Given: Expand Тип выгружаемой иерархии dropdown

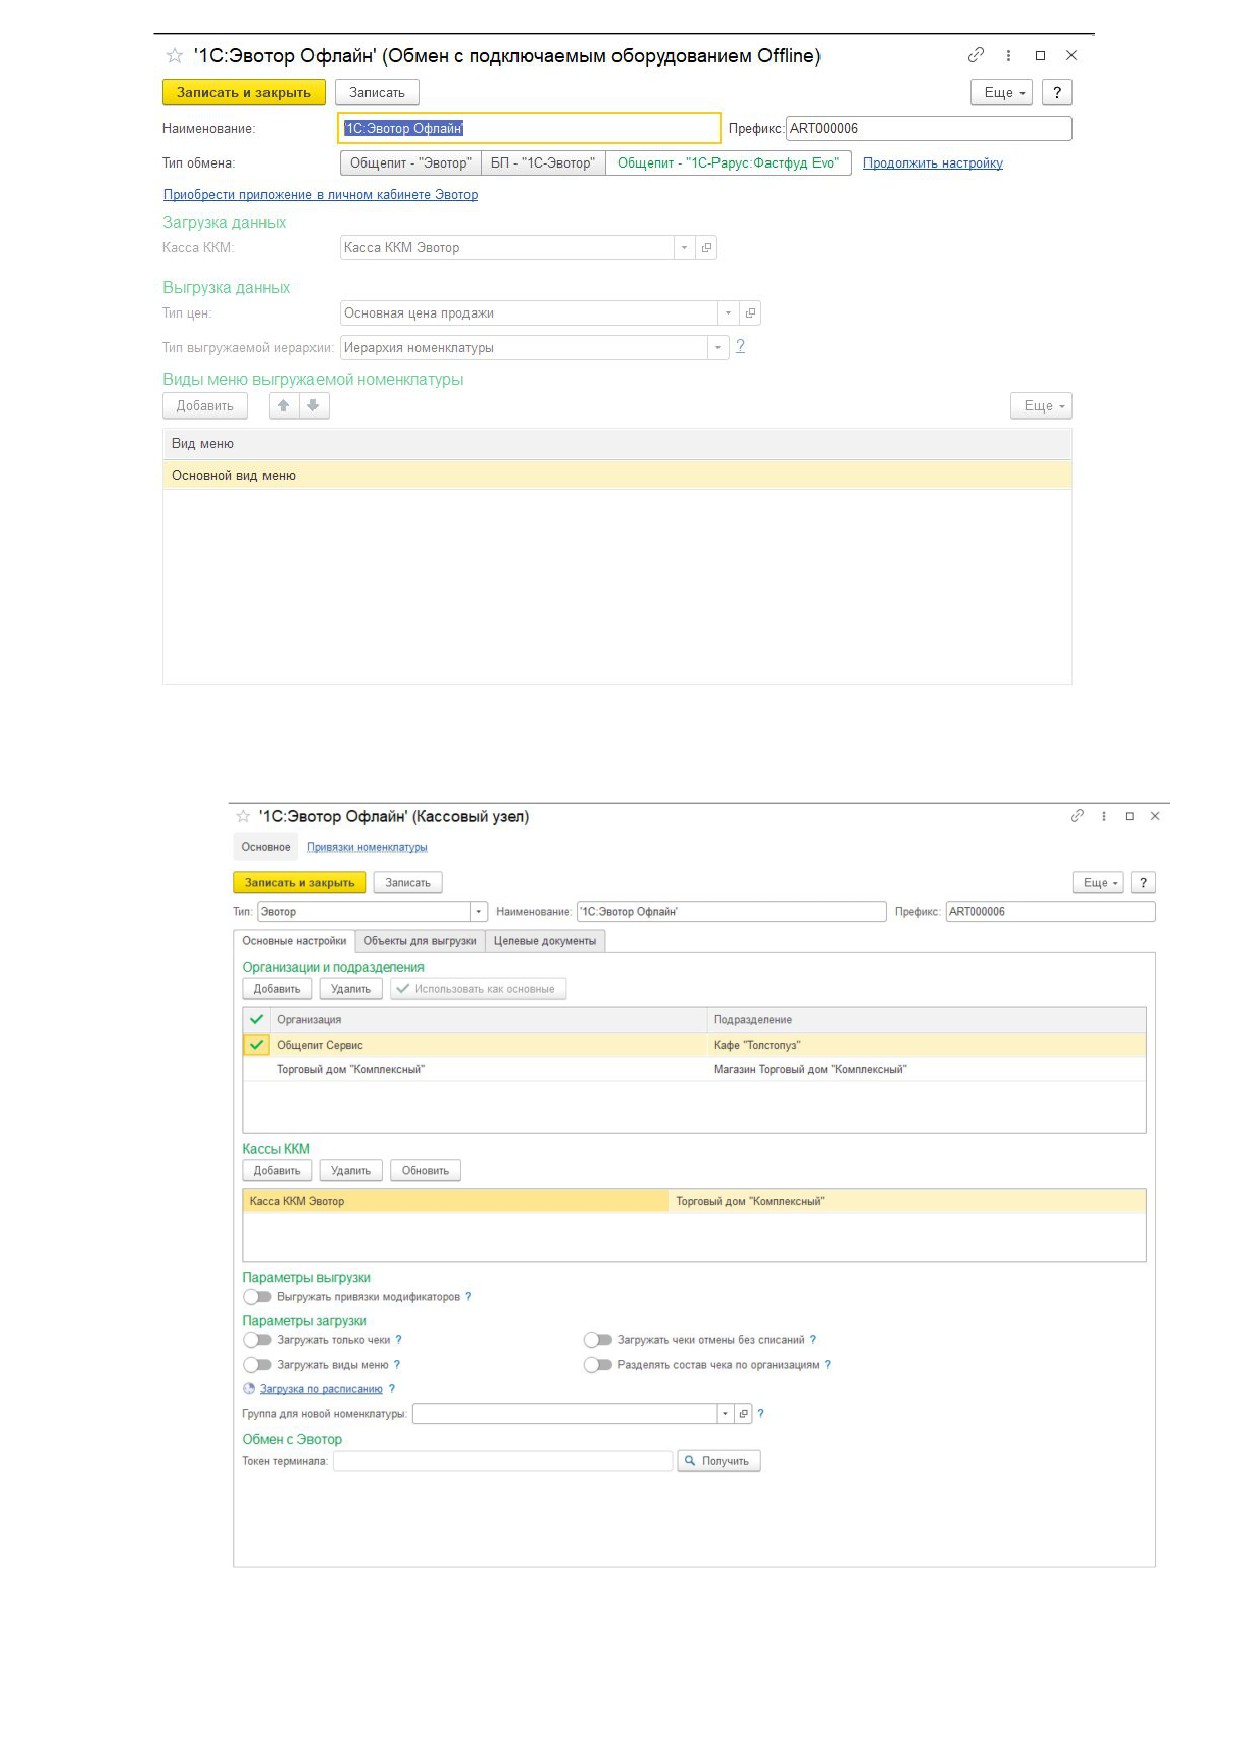Looking at the screenshot, I should click(x=718, y=348).
